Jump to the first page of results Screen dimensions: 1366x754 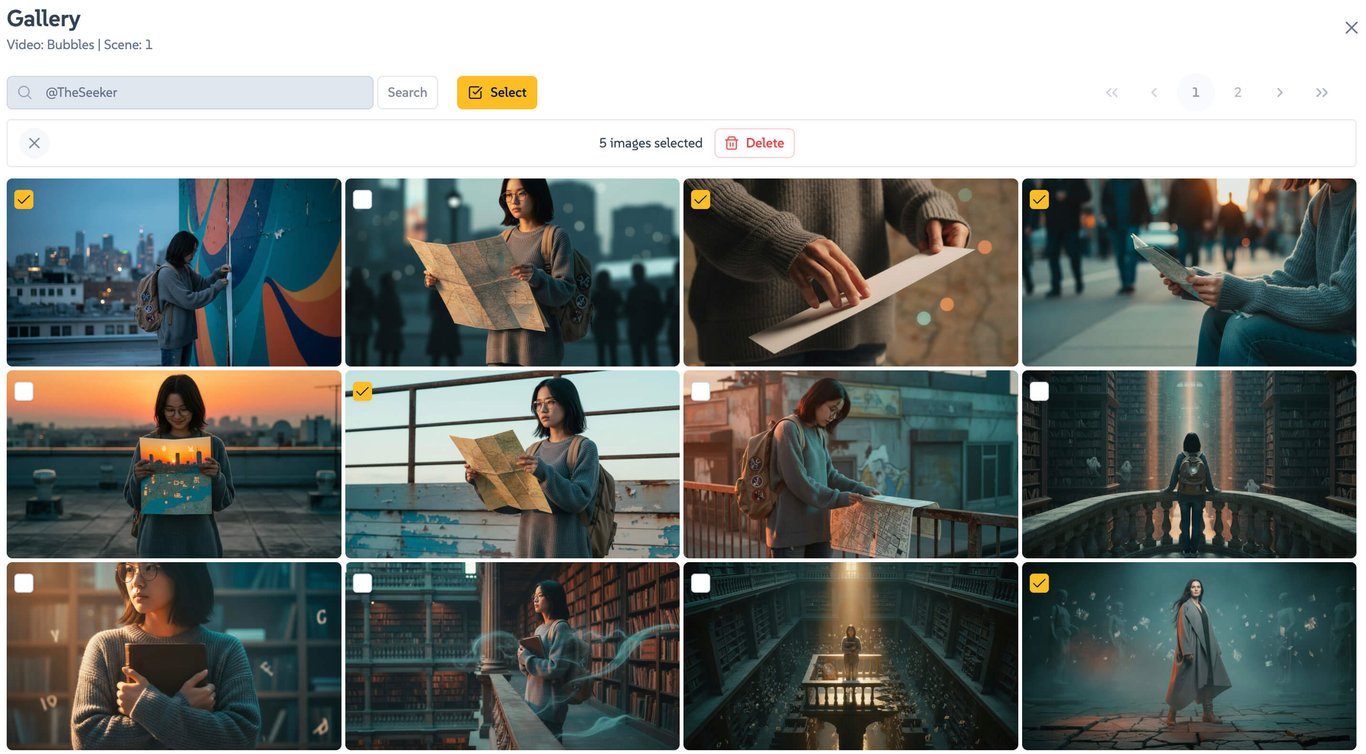1112,93
